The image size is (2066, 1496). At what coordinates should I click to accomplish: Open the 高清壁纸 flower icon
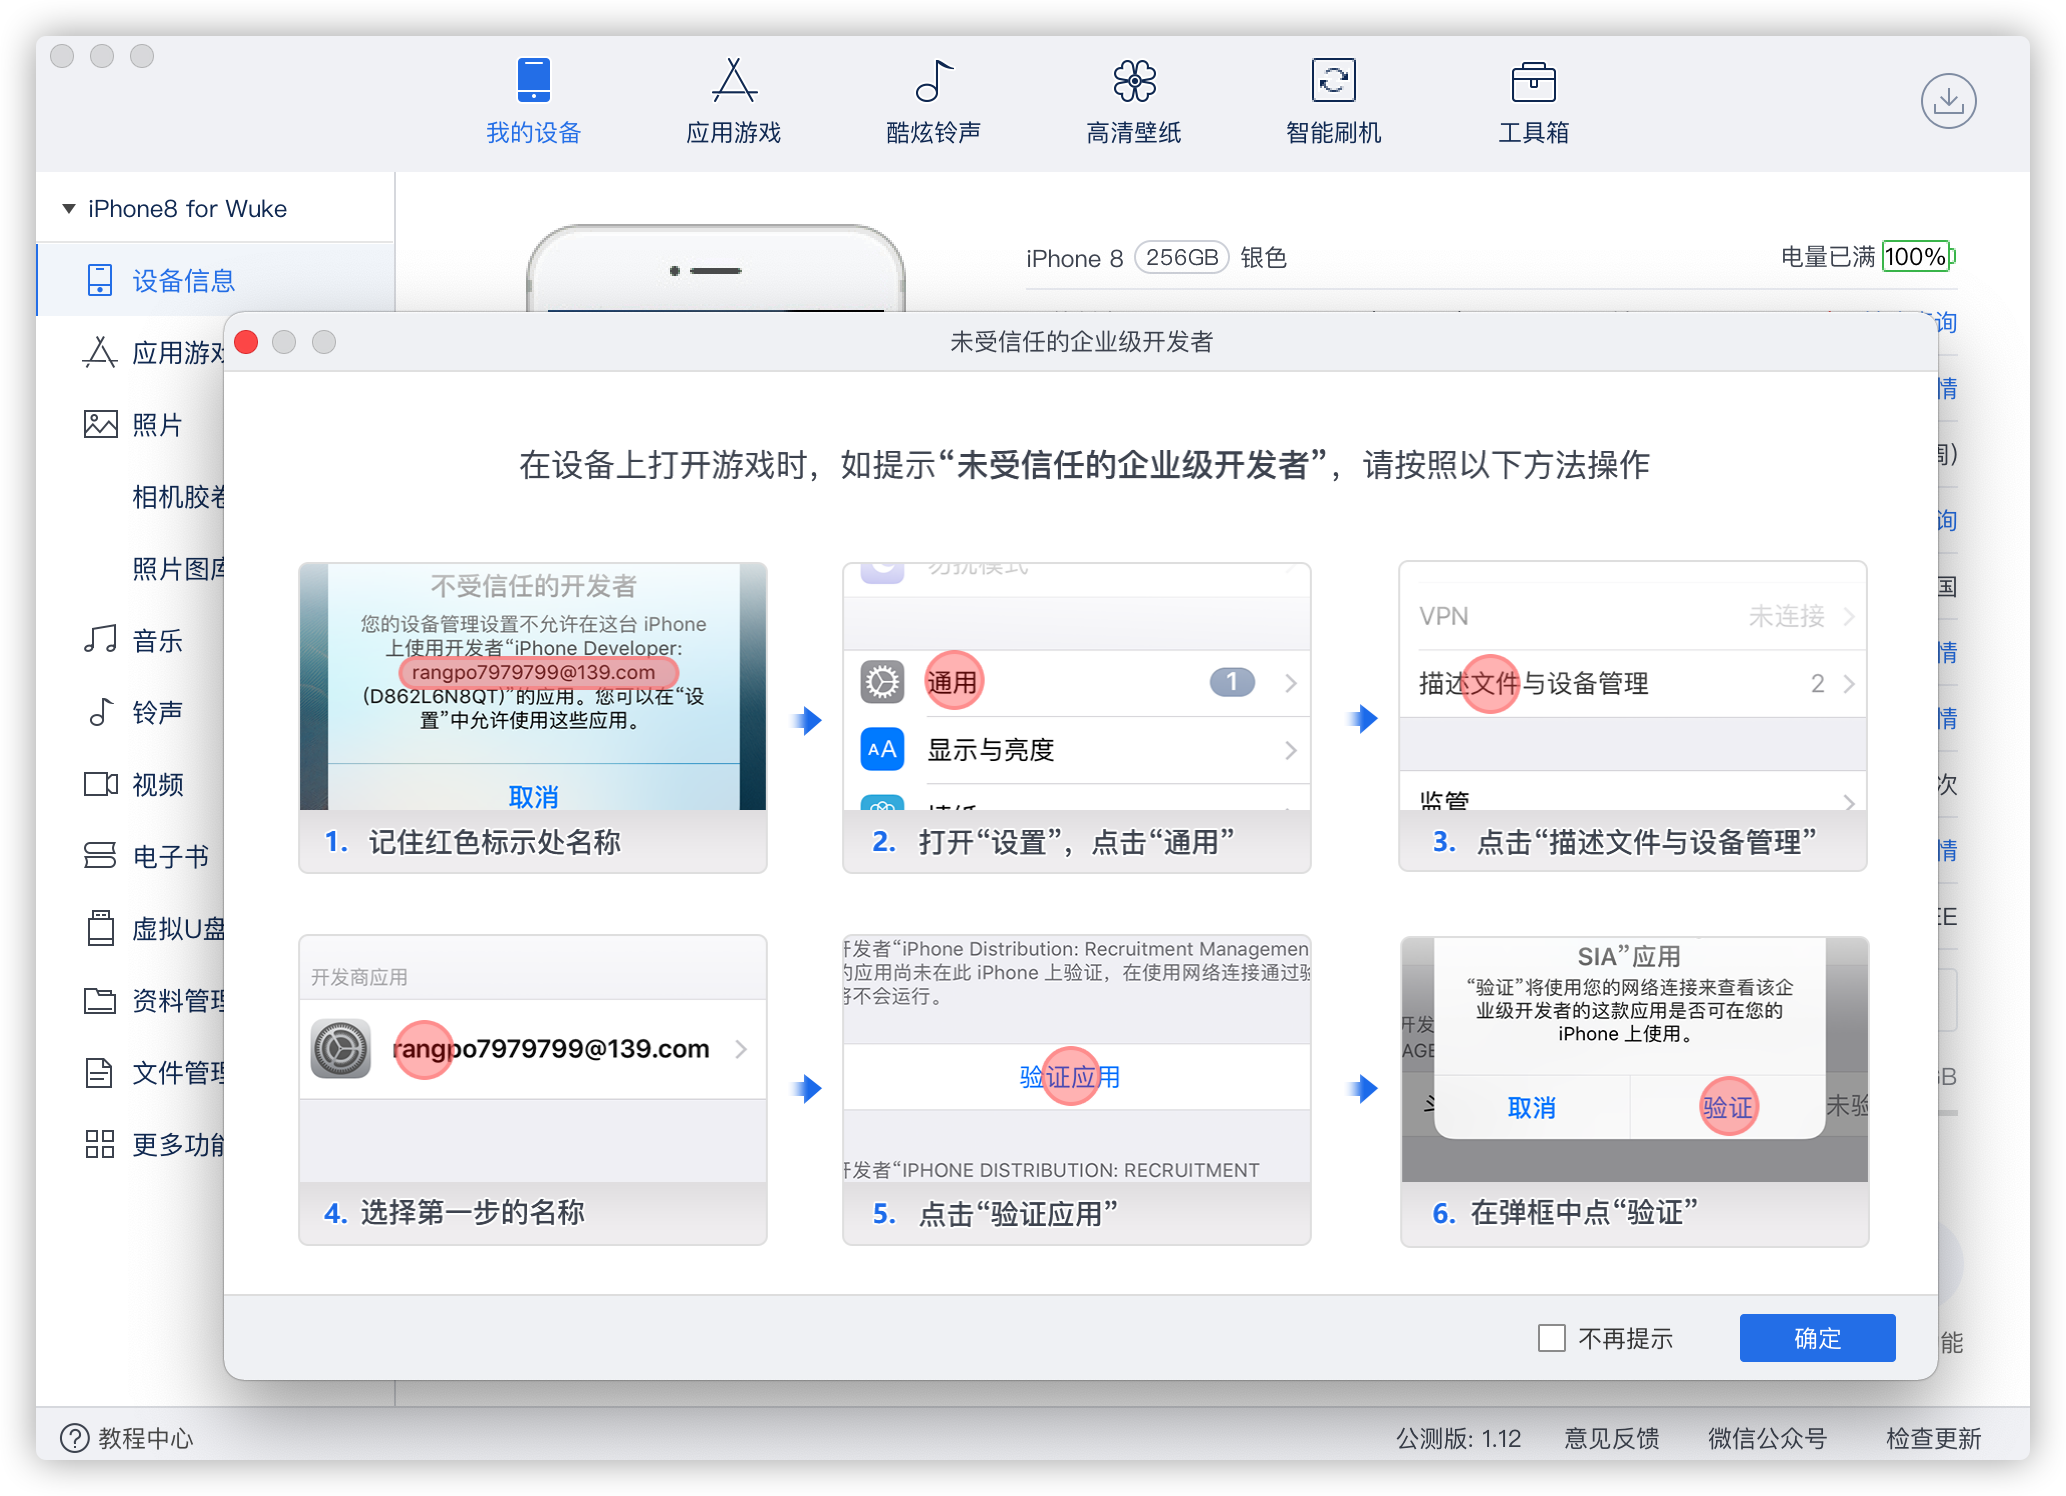pyautogui.click(x=1134, y=81)
